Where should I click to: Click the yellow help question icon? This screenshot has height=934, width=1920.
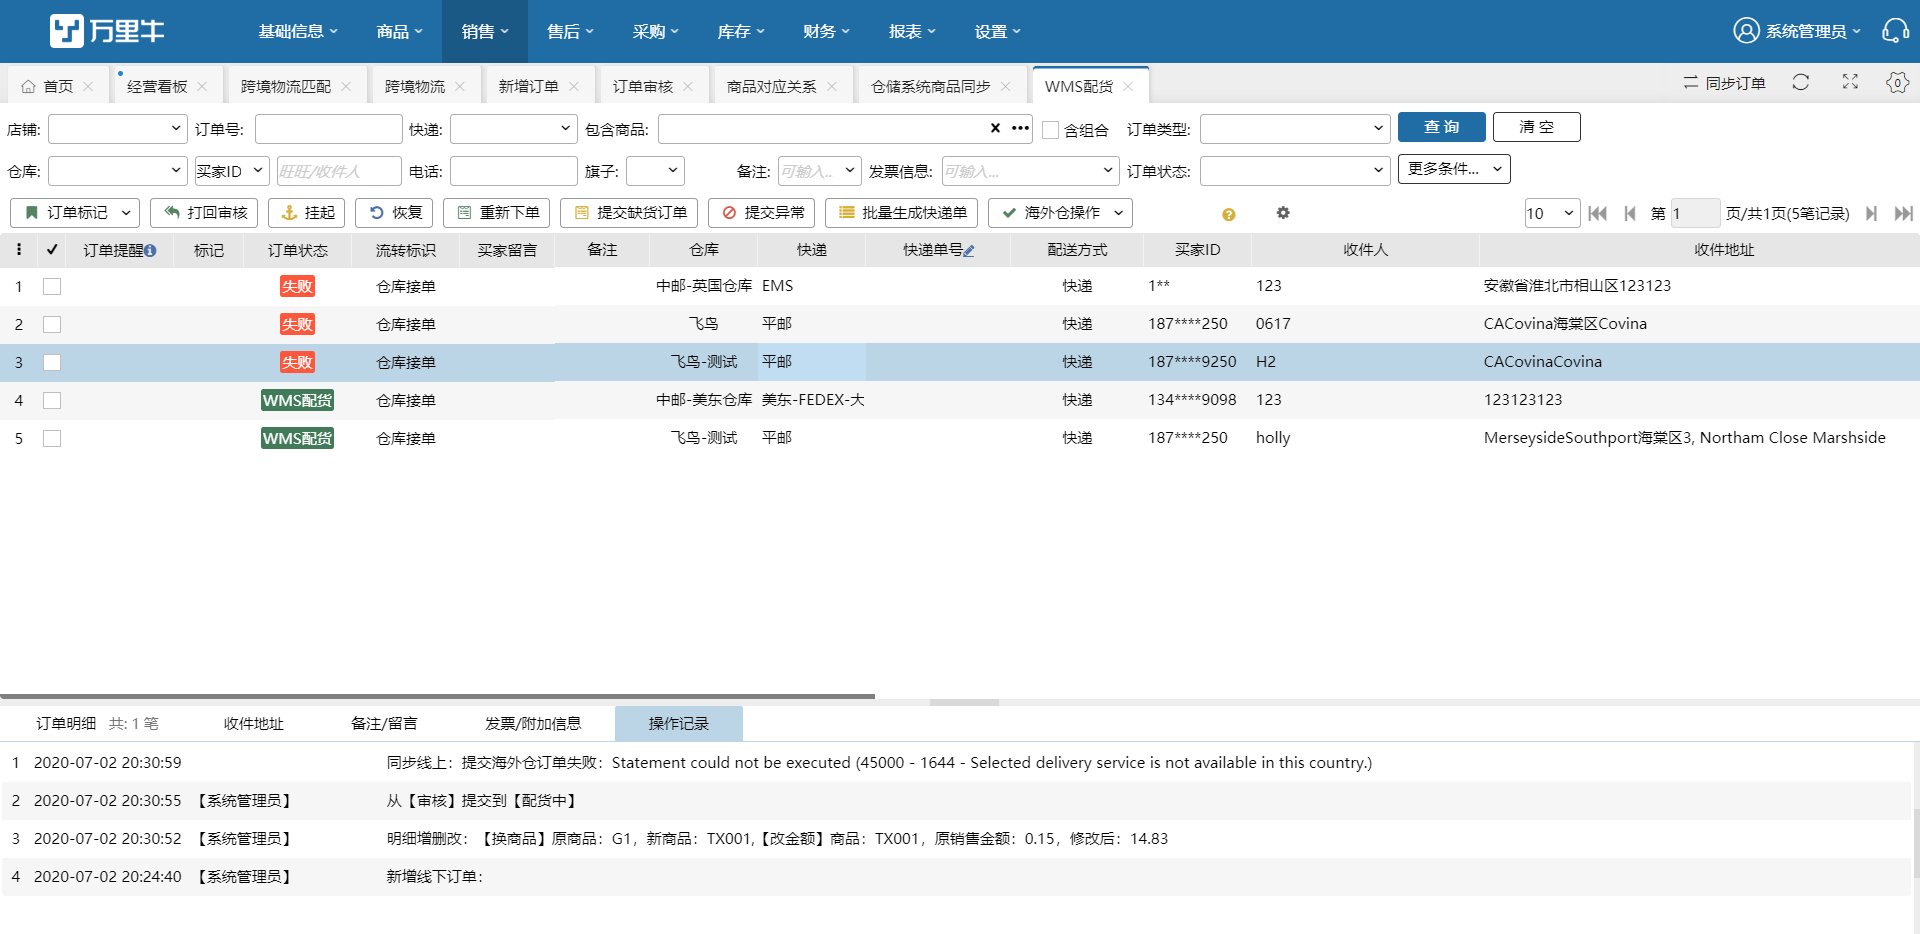[1229, 214]
